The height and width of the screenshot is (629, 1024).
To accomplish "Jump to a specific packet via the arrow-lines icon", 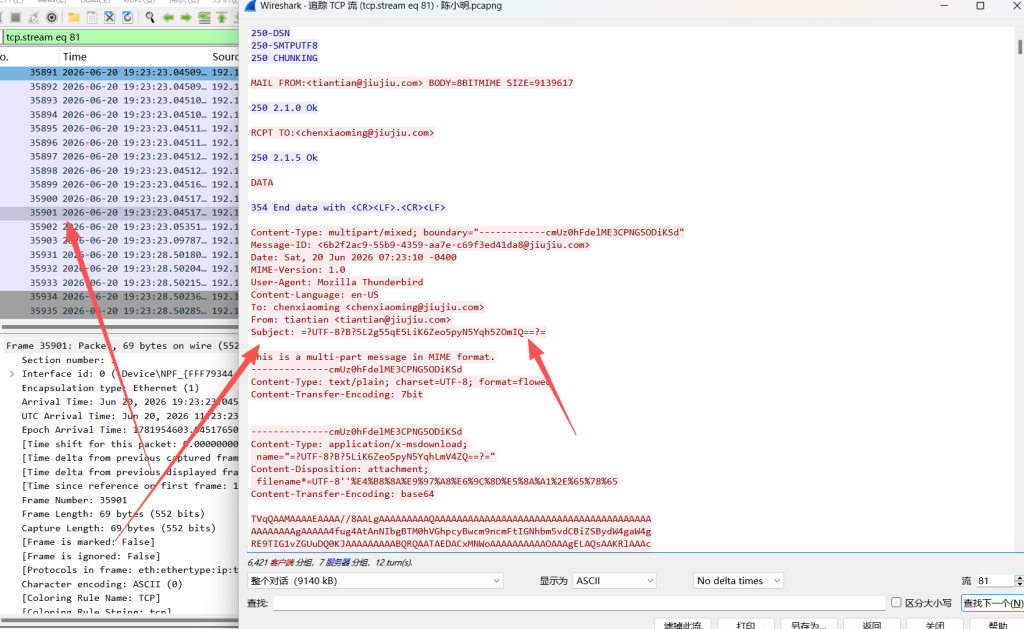I will coord(204,18).
